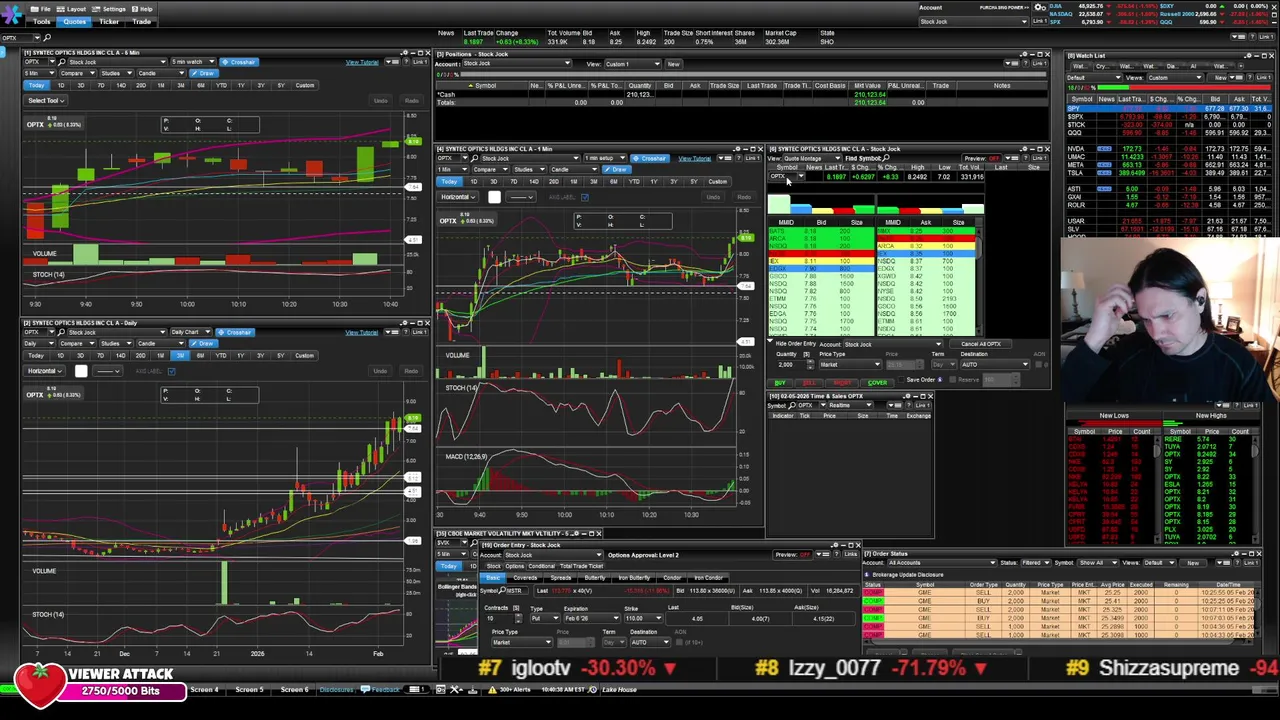The height and width of the screenshot is (720, 1280).
Task: Open the AUTO Destination dropdown in Level 2 order entry
Action: (994, 364)
